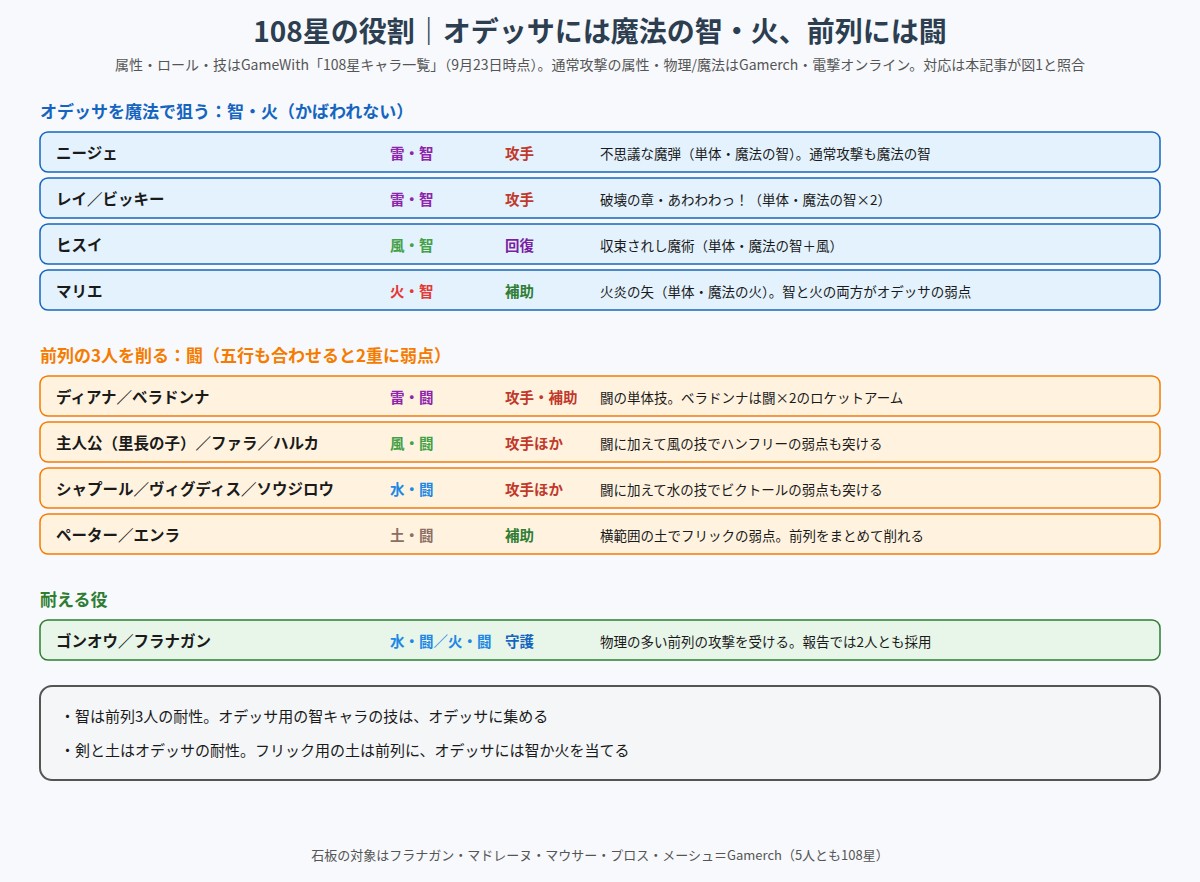Click 雷・智 attribute in ニージェ row

412,154
